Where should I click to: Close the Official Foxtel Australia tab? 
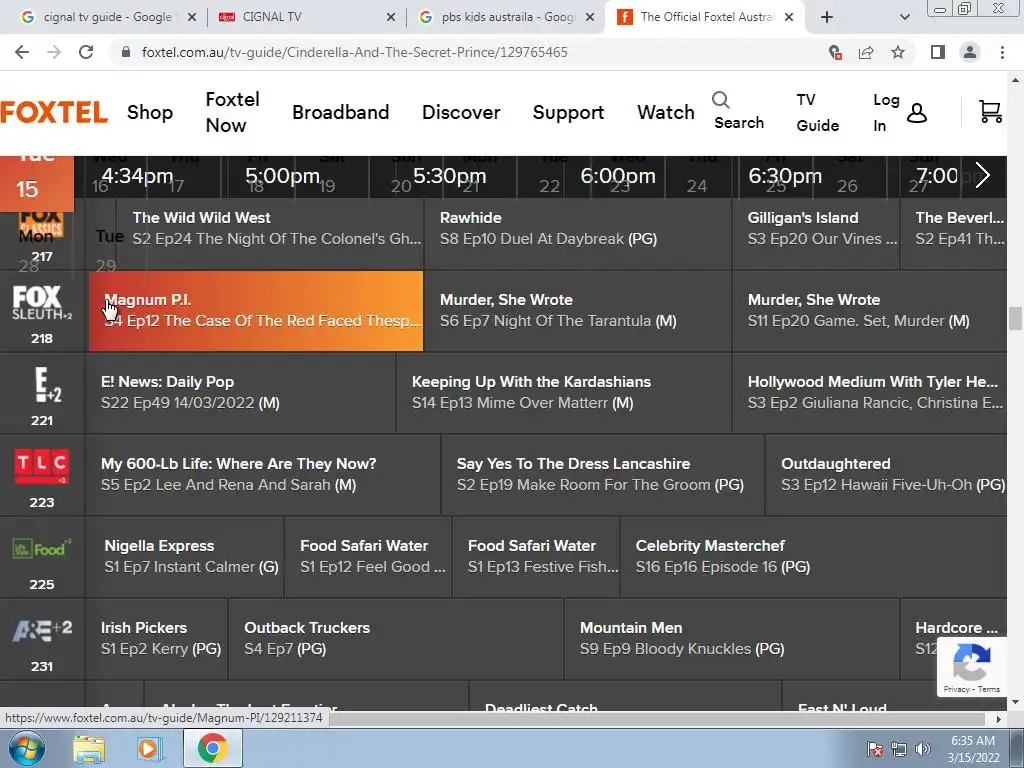click(789, 17)
